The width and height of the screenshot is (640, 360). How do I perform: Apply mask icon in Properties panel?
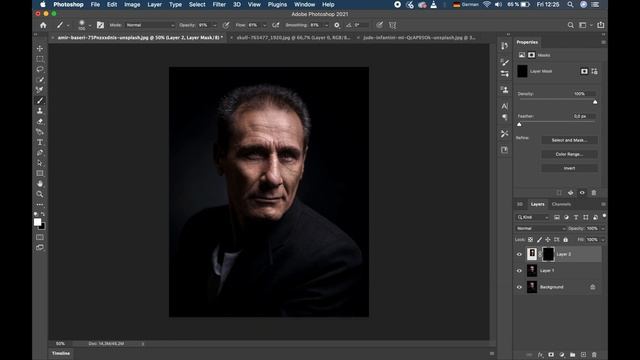(x=571, y=193)
